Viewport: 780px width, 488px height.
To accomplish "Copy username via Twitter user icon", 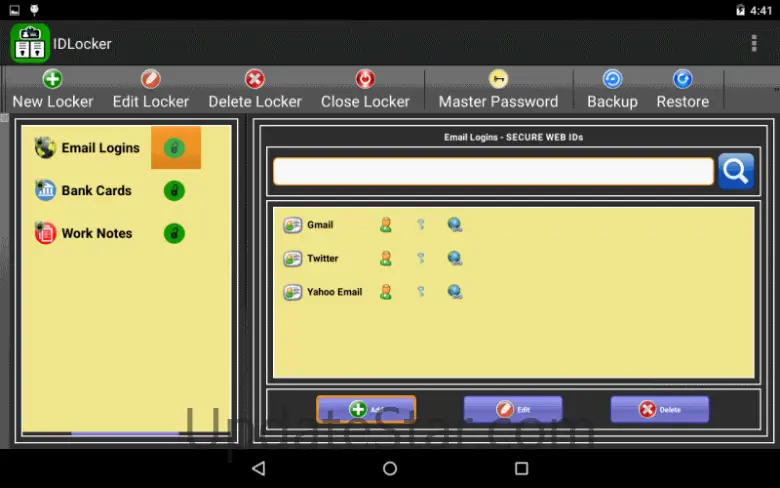I will [x=386, y=258].
